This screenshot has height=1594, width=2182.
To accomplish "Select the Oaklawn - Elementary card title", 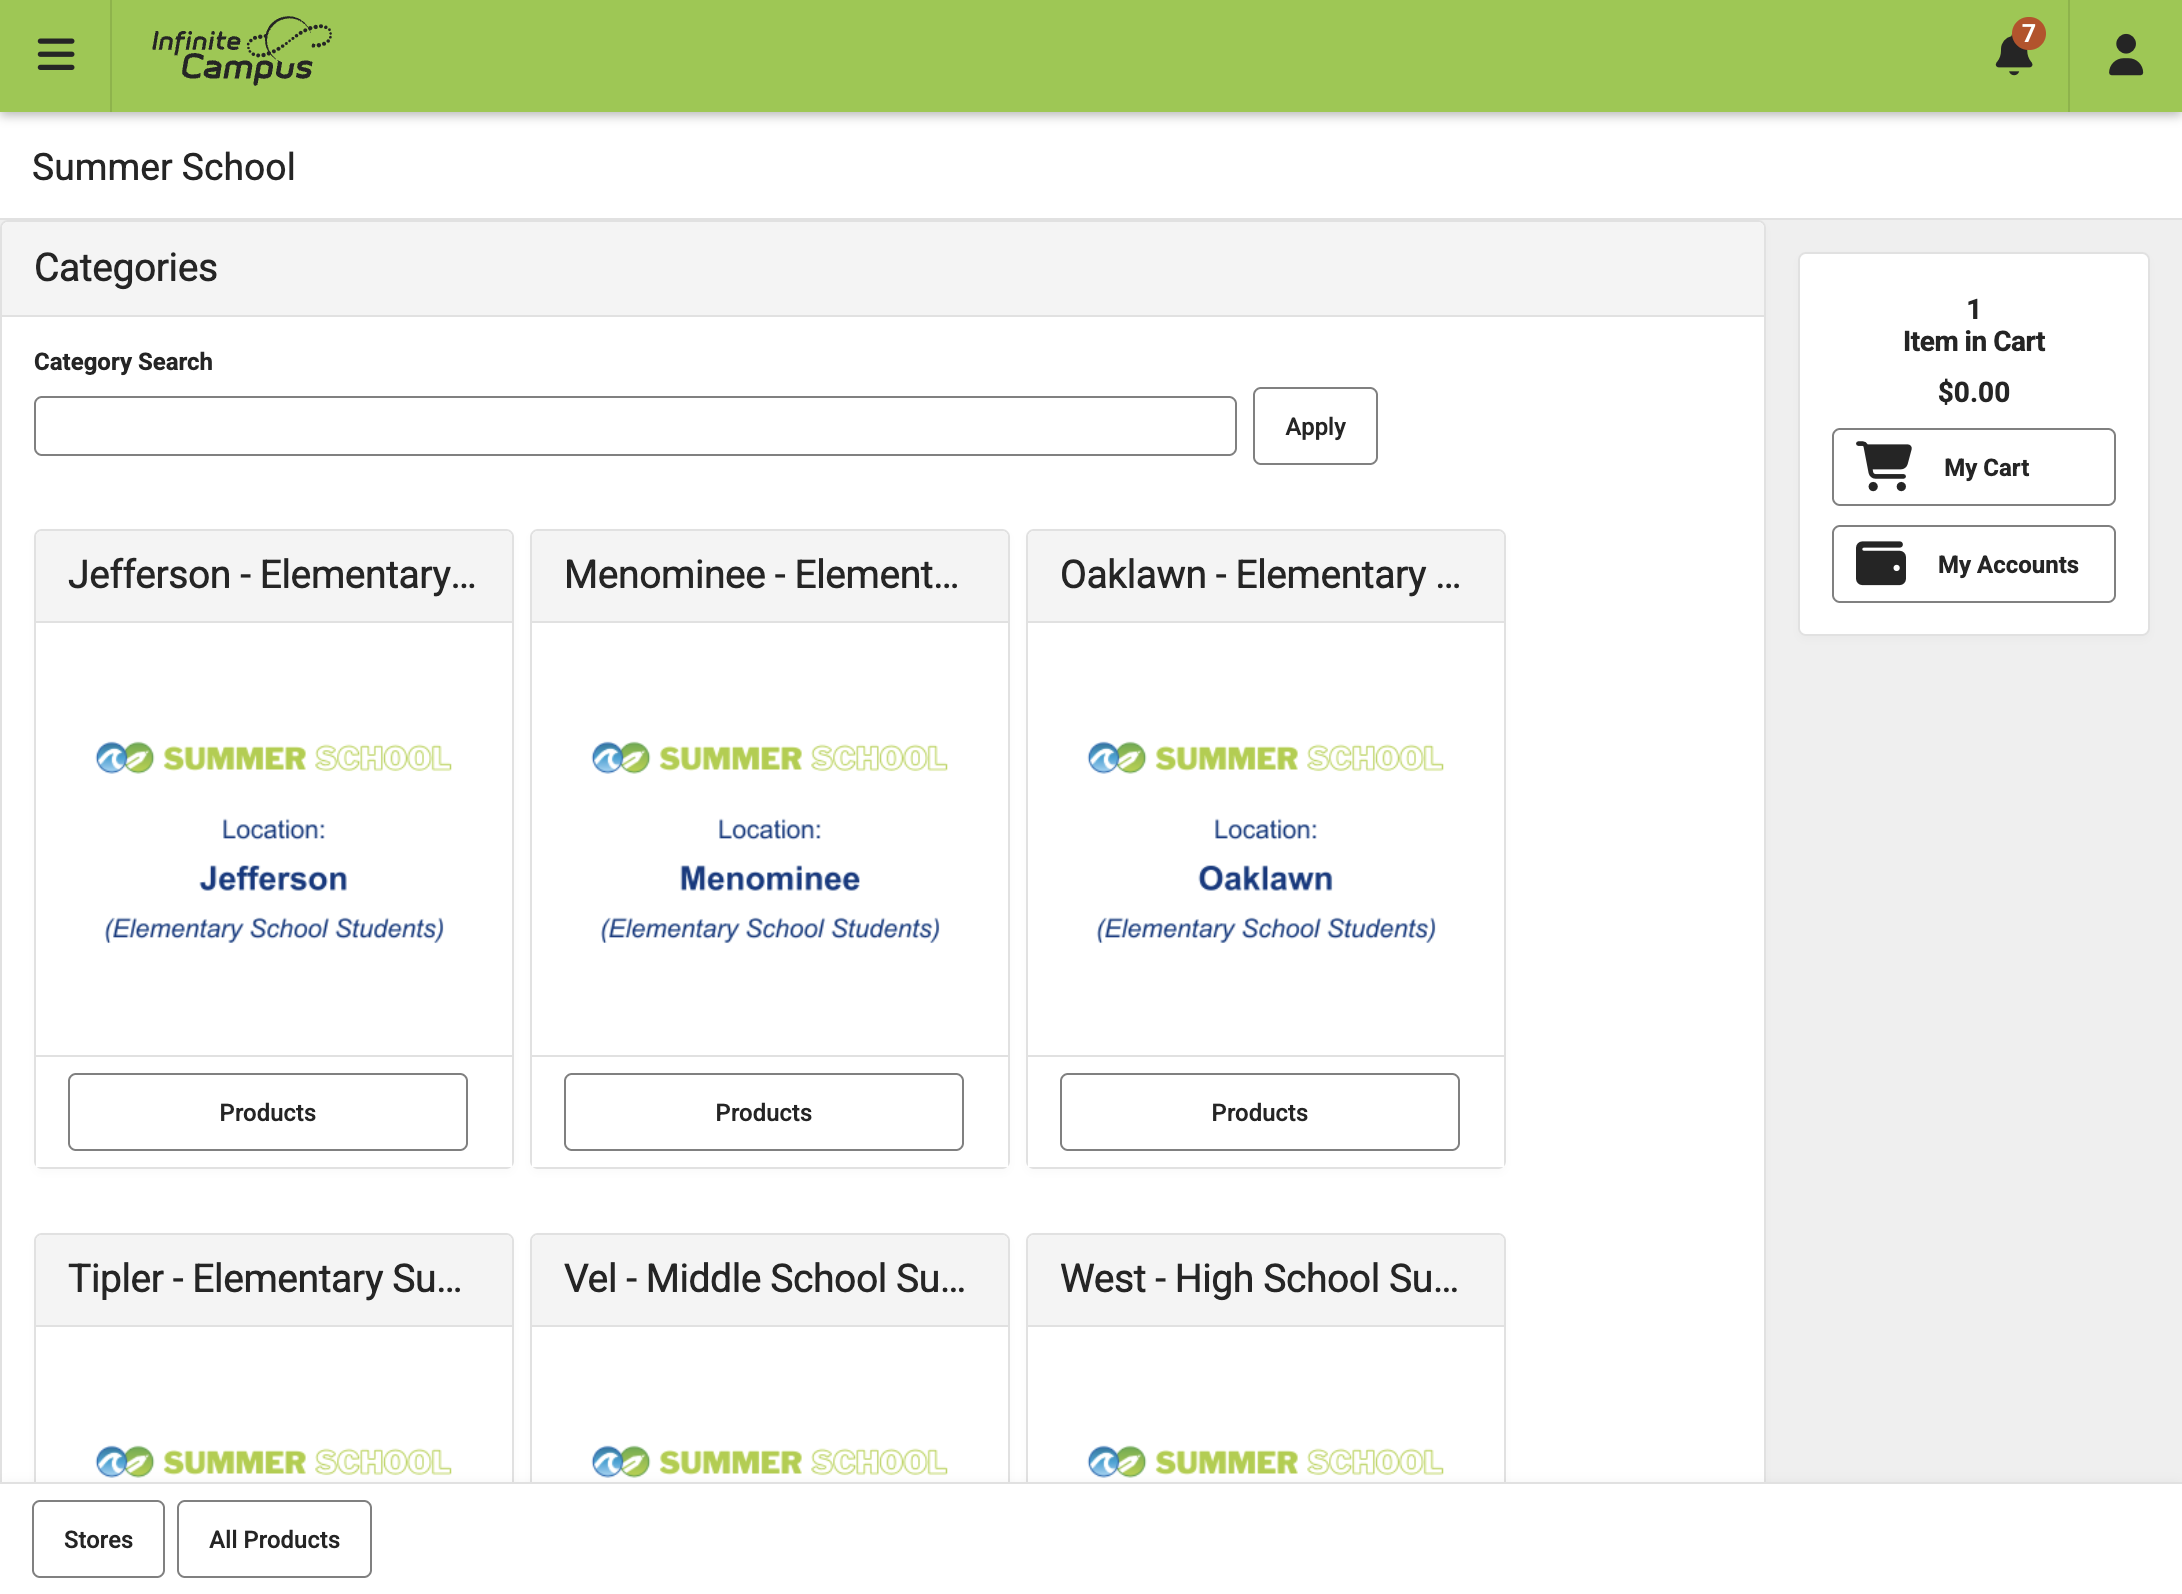I will pyautogui.click(x=1260, y=575).
